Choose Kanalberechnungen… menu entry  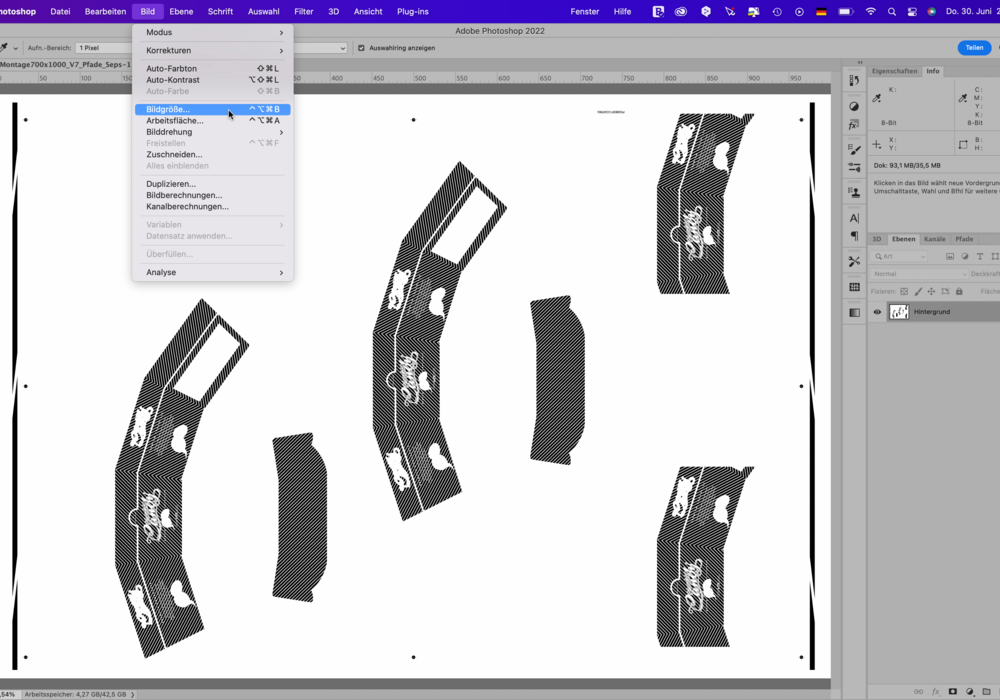(x=212, y=207)
